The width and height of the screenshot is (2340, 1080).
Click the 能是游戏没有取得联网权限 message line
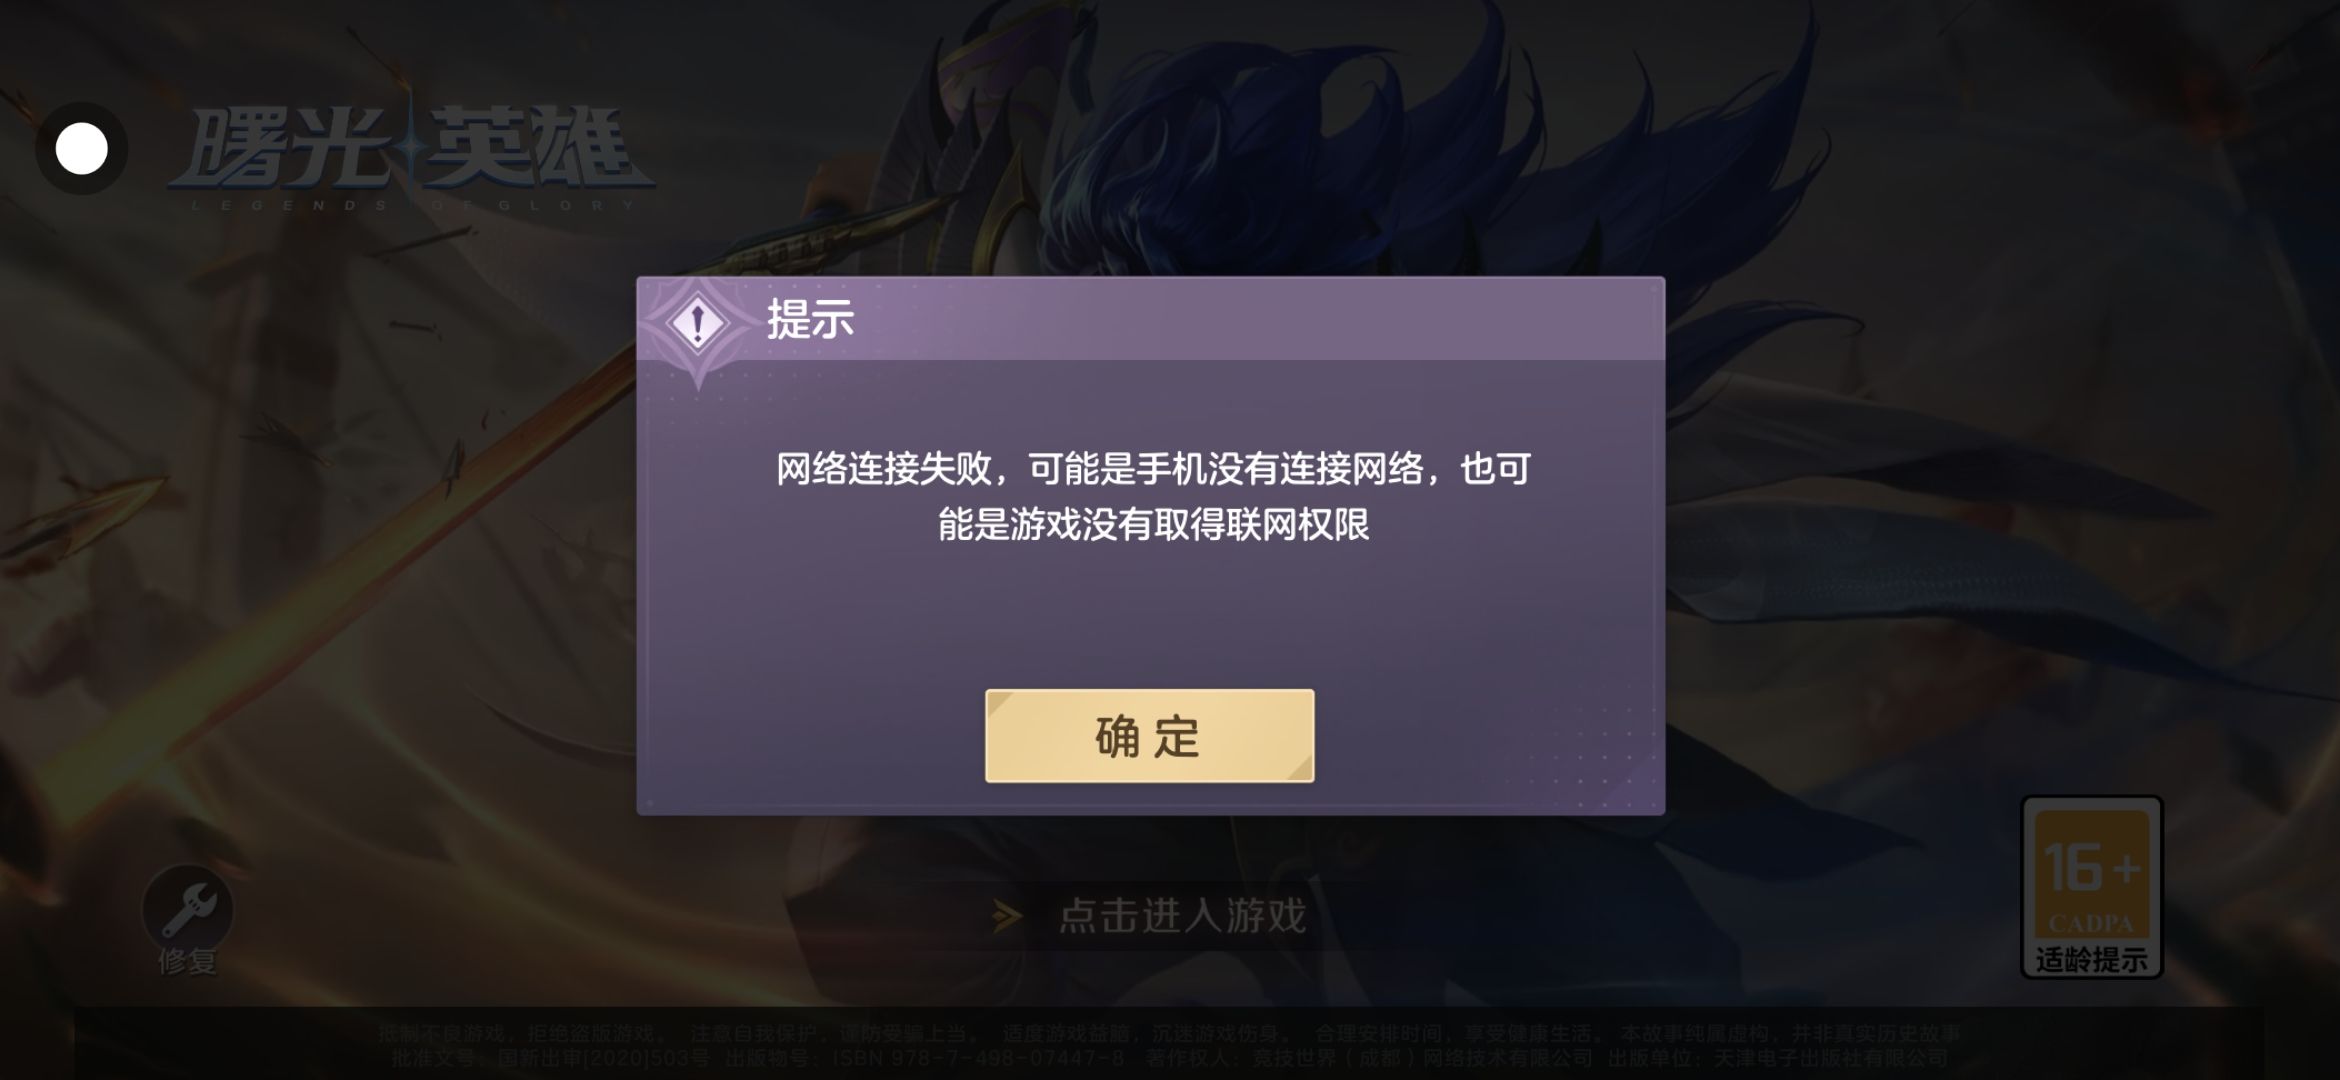pos(1153,524)
